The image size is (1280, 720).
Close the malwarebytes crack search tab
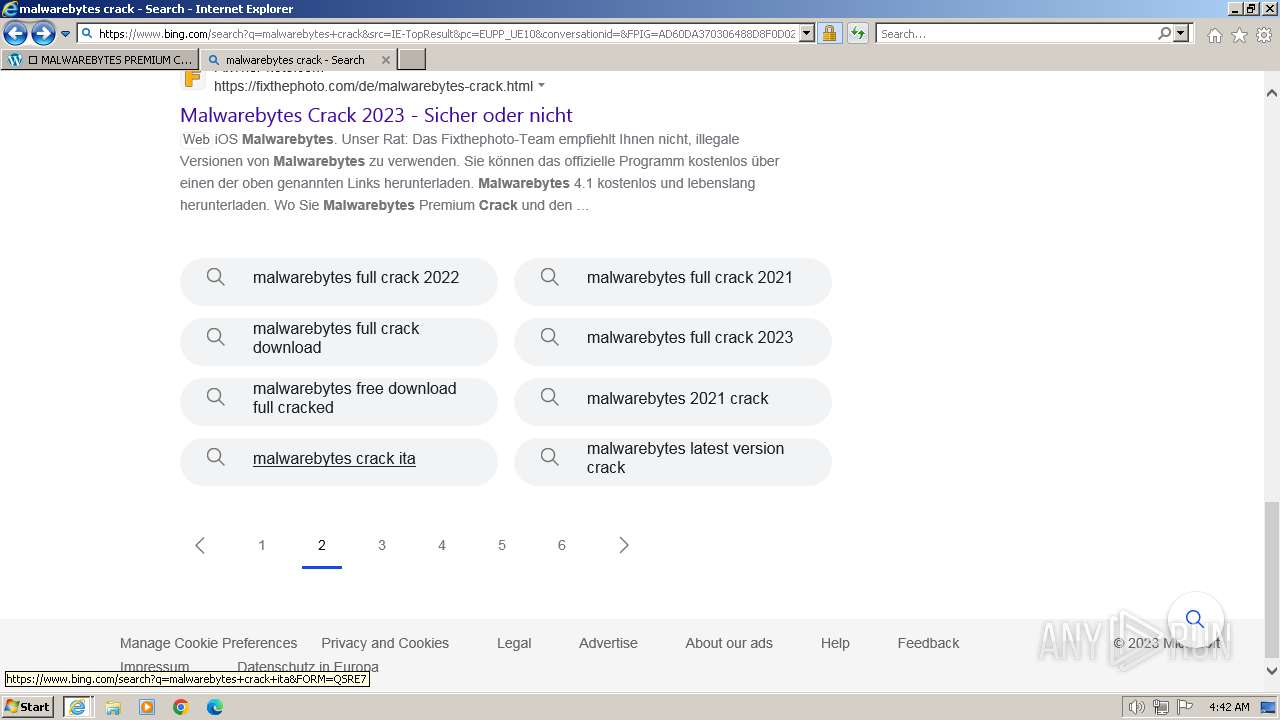386,60
